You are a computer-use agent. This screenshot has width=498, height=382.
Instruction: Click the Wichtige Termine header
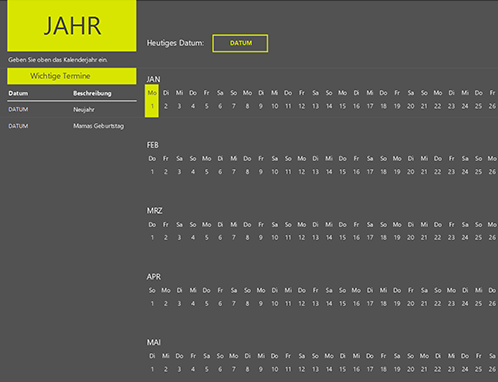click(x=72, y=76)
